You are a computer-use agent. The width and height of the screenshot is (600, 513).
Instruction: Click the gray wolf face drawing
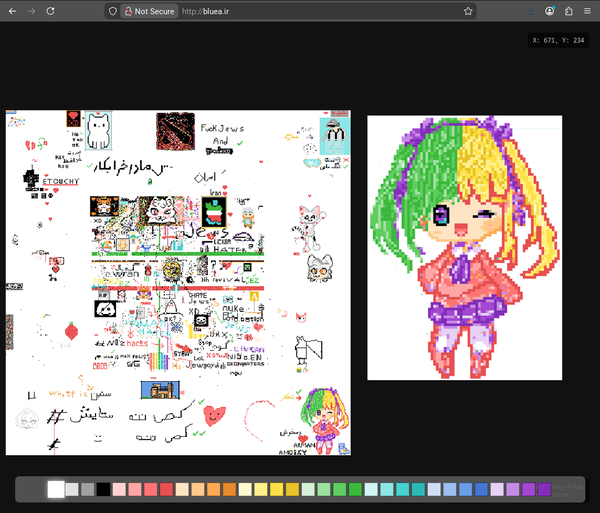click(320, 269)
